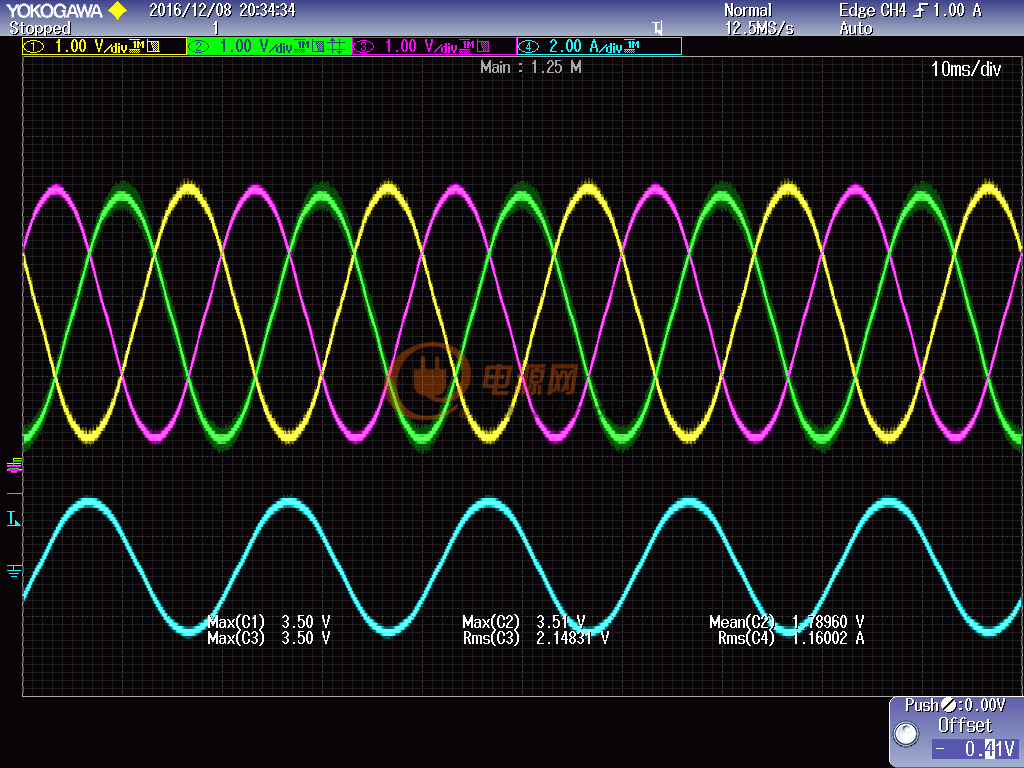This screenshot has height=768, width=1024.
Task: Click the cyan trigger level T marker
Action: pyautogui.click(x=13, y=519)
